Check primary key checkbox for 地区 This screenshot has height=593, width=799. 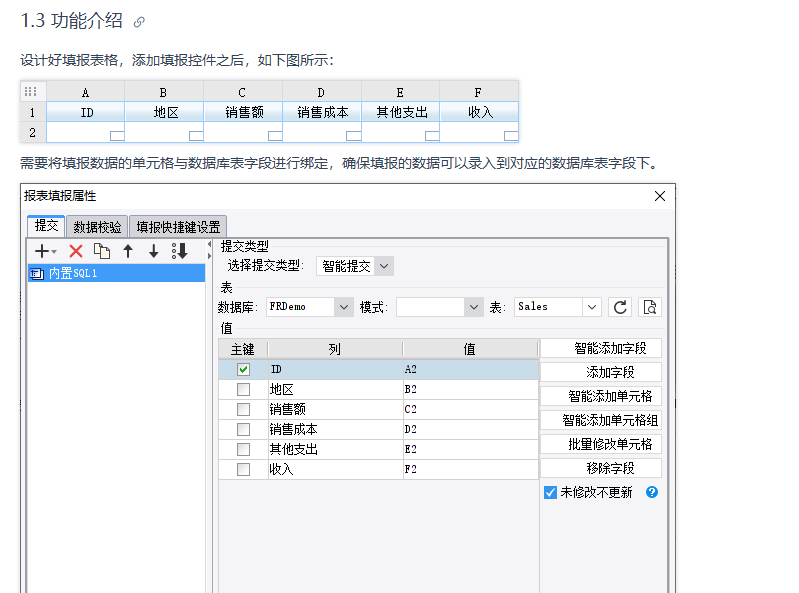tap(244, 390)
